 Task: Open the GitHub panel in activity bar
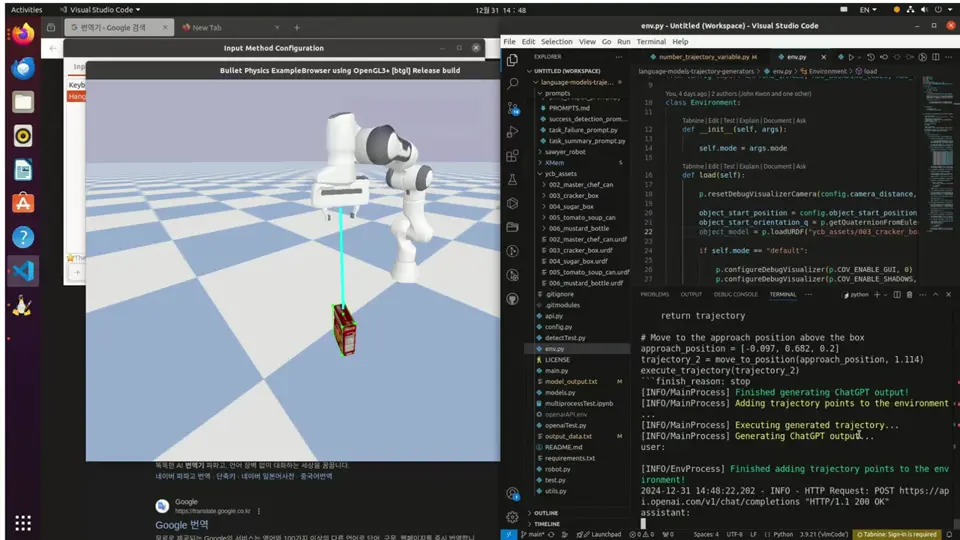click(512, 299)
